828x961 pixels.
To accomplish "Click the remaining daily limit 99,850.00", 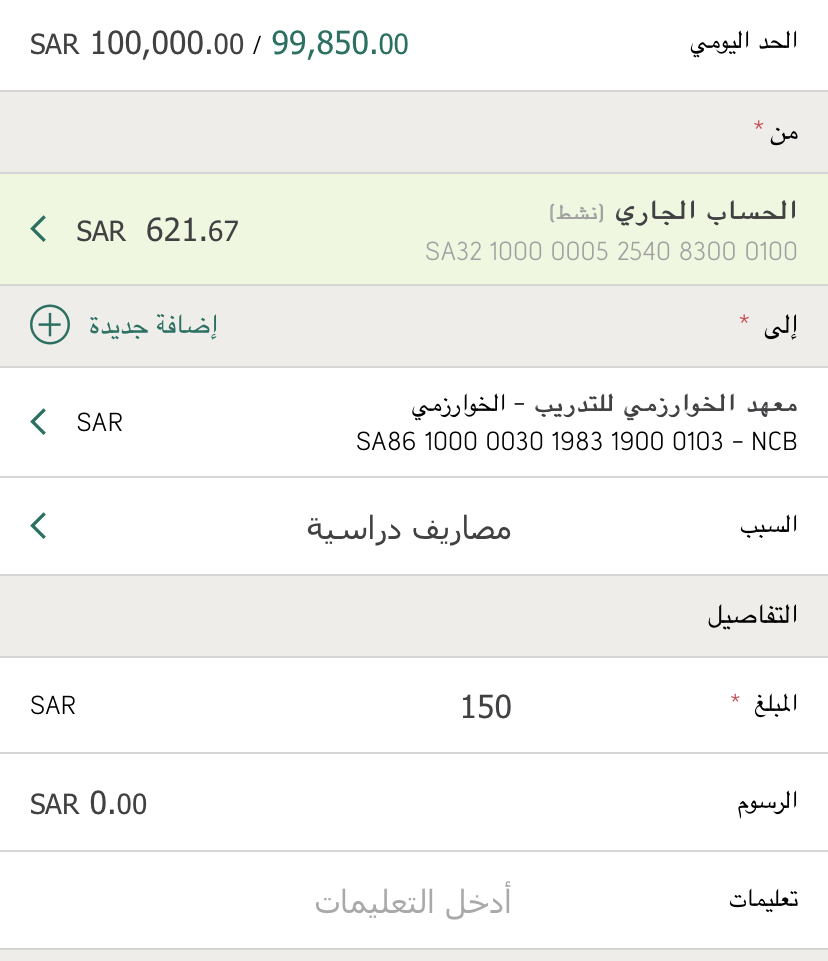I will (340, 44).
